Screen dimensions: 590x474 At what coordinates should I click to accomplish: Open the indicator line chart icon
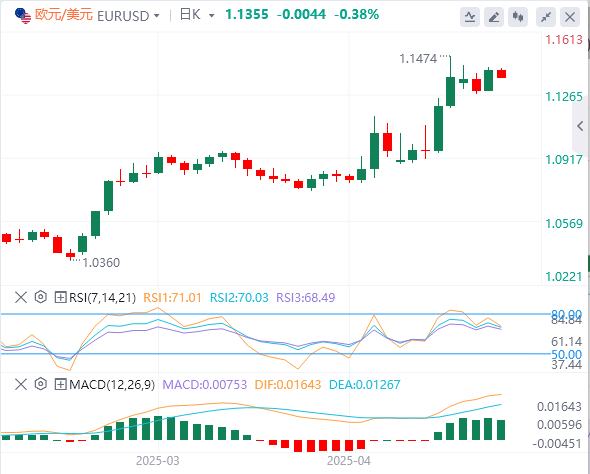click(x=470, y=17)
